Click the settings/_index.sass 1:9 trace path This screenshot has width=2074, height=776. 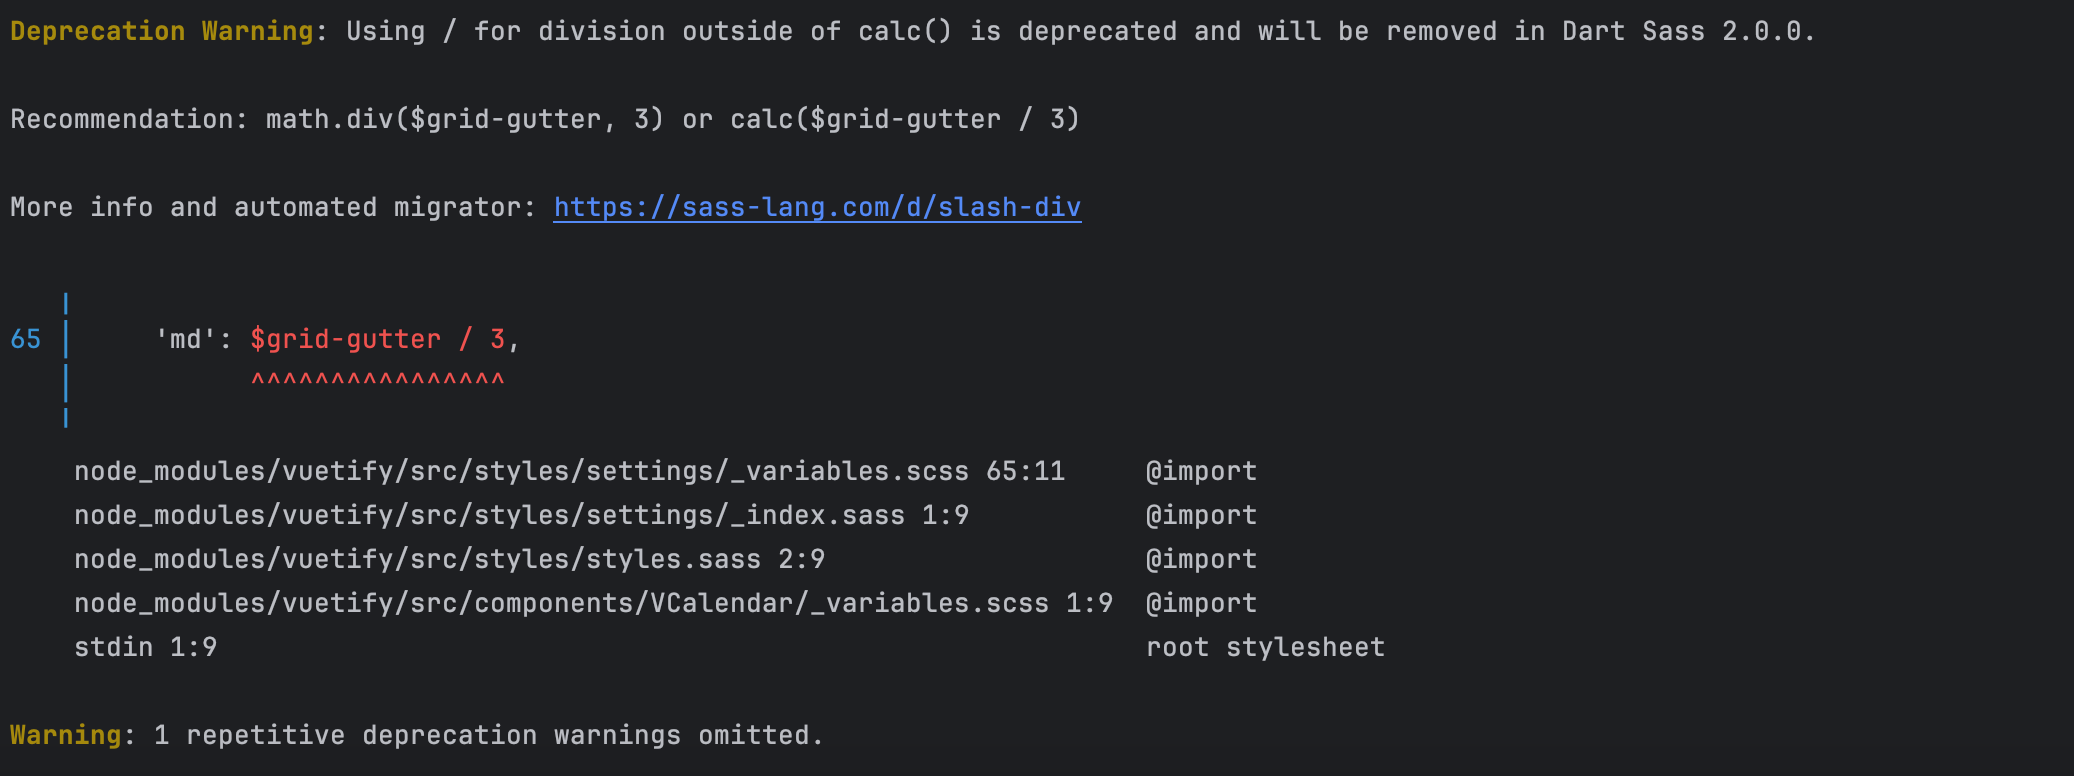521,515
